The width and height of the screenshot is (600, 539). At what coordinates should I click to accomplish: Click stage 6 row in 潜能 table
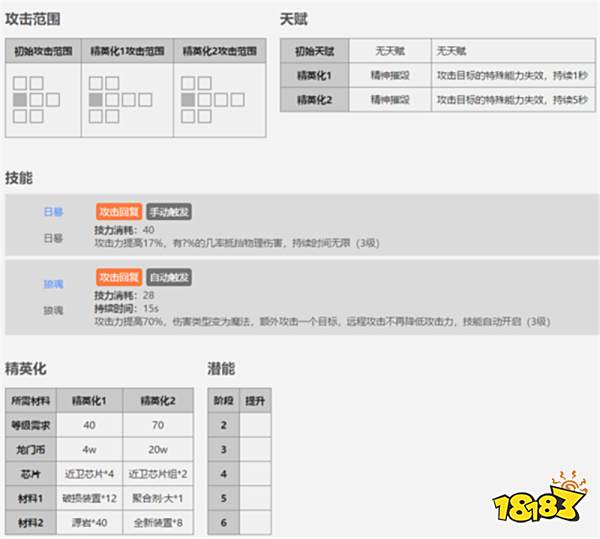coord(222,522)
